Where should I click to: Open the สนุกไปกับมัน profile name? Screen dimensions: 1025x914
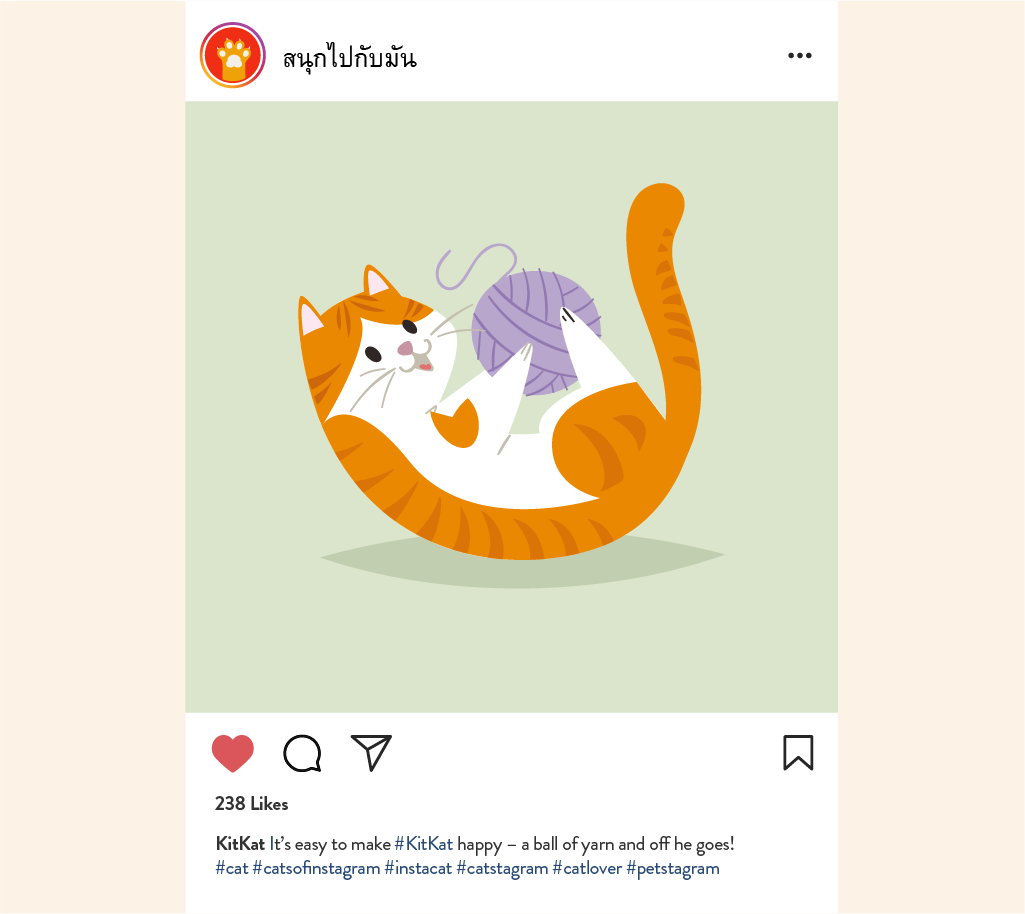pyautogui.click(x=349, y=58)
